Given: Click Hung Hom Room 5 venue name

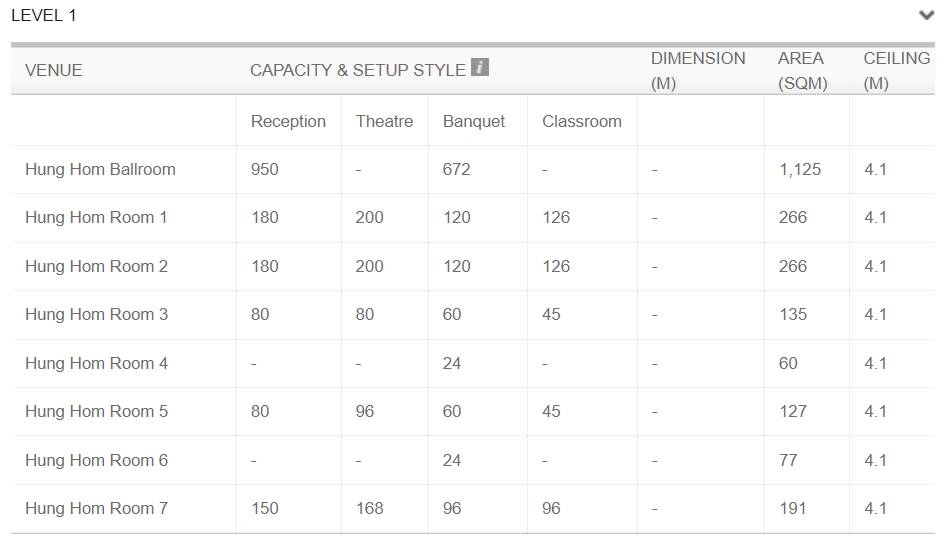Looking at the screenshot, I should (96, 412).
